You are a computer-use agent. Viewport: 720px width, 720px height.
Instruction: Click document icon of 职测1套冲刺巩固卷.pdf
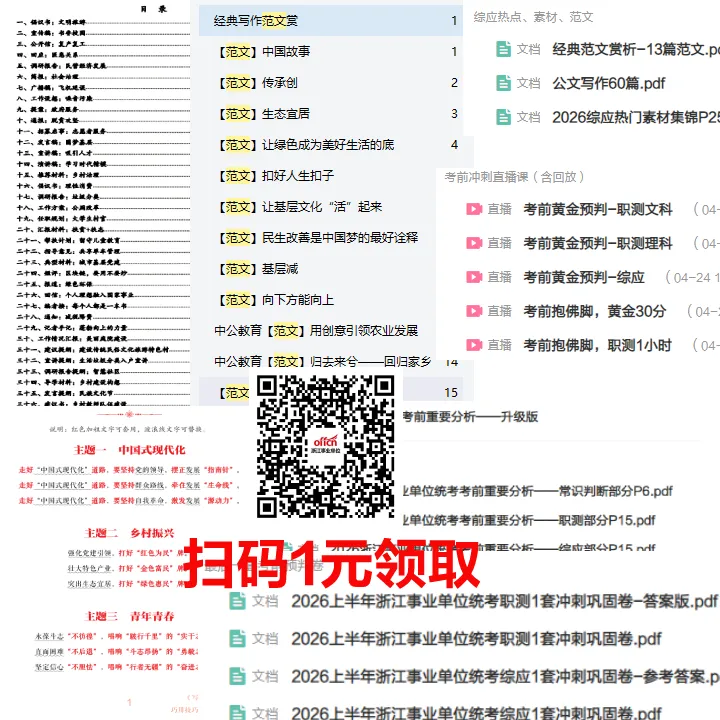pos(237,639)
